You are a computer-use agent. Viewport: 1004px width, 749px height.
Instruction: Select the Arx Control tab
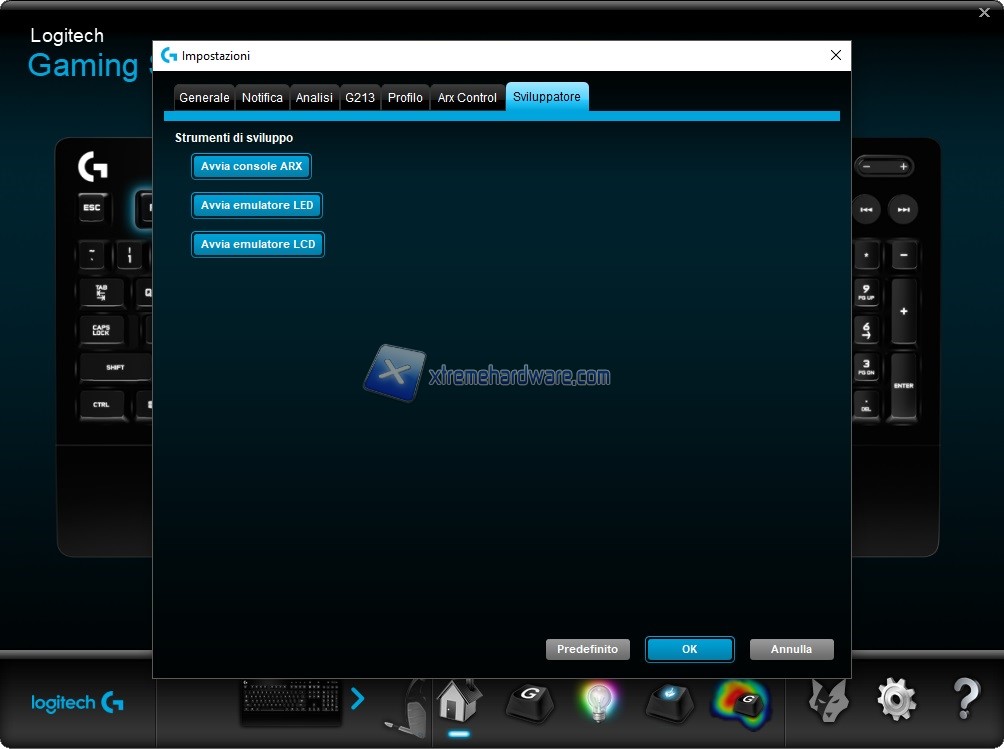(467, 98)
